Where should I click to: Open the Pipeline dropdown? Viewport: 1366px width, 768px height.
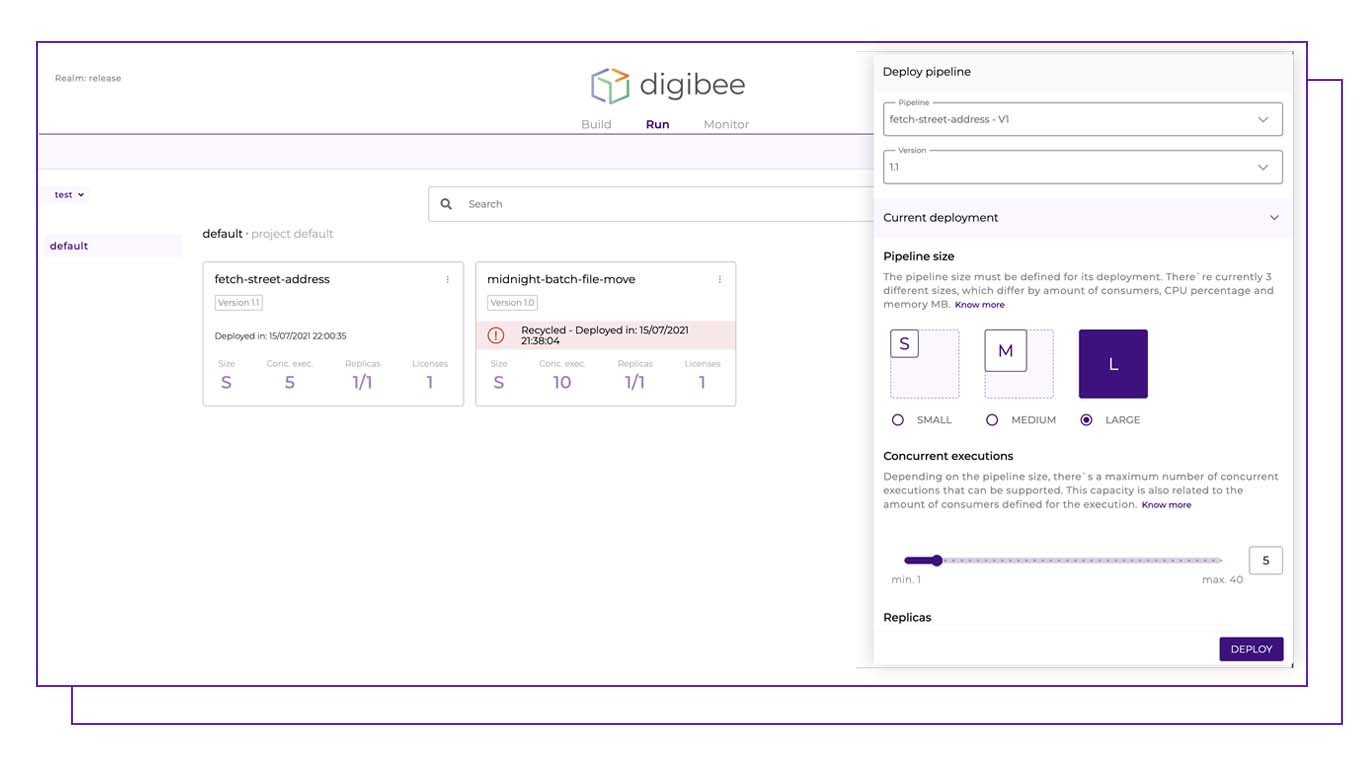point(1081,119)
